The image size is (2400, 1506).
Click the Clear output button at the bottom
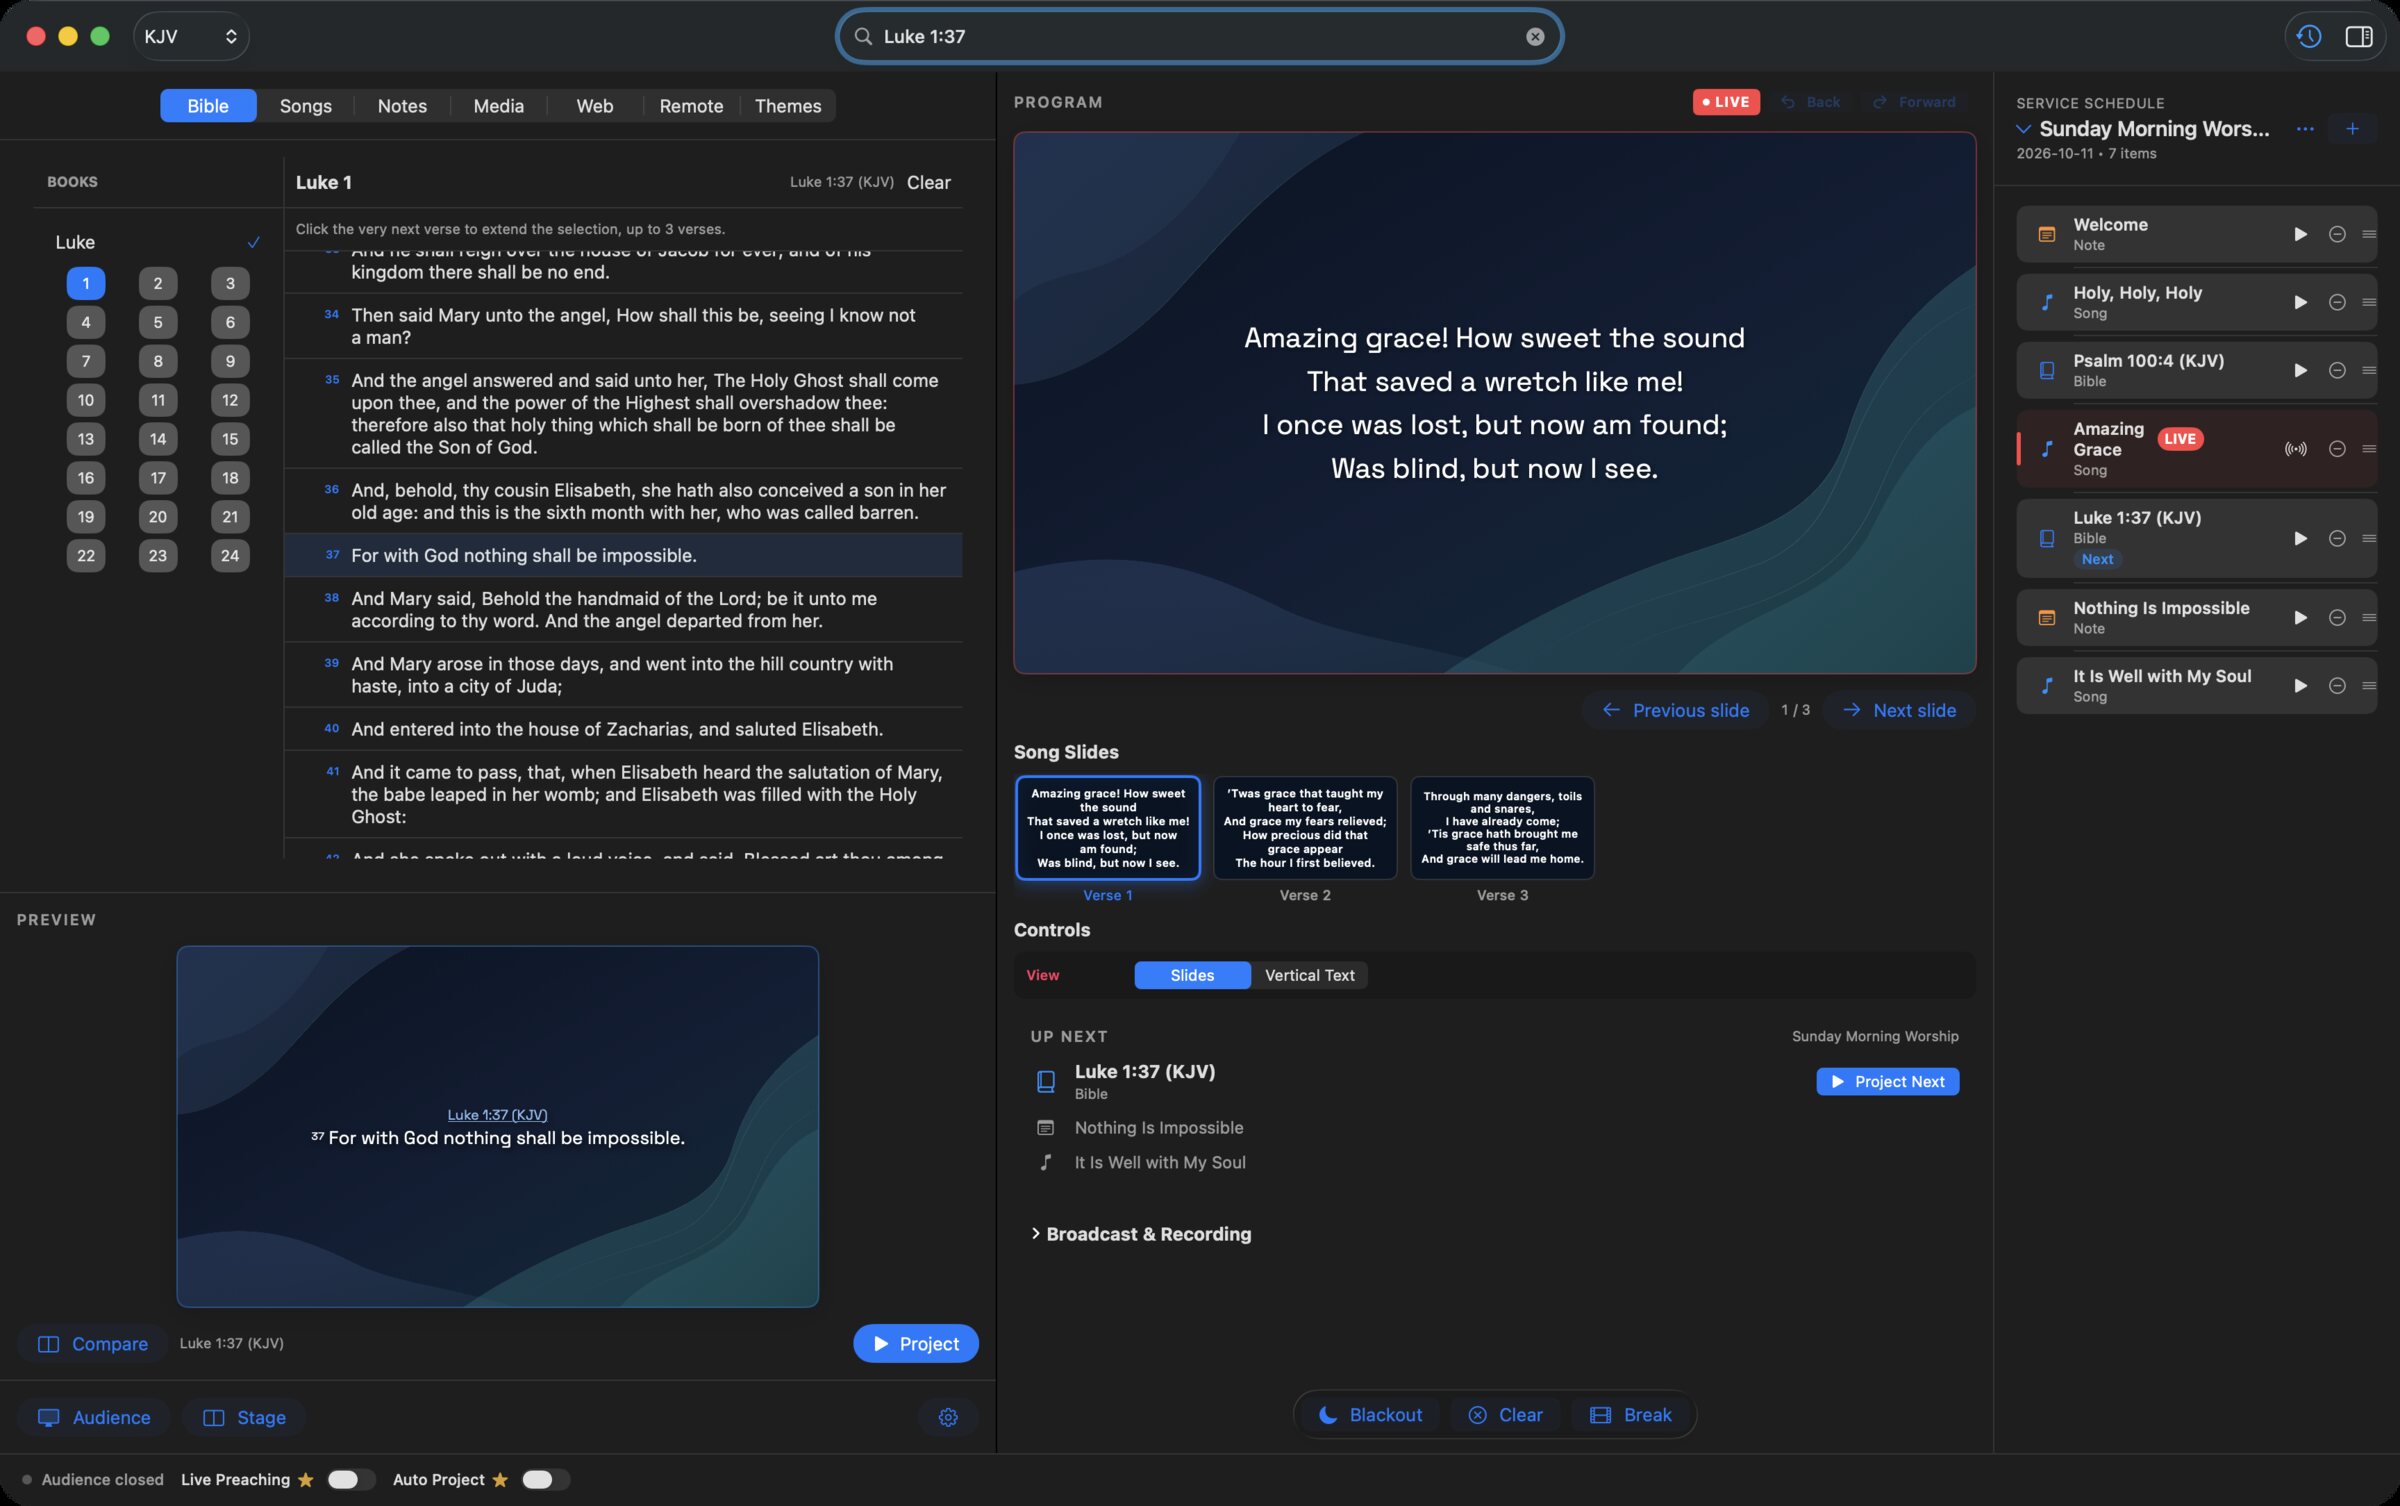(x=1505, y=1415)
